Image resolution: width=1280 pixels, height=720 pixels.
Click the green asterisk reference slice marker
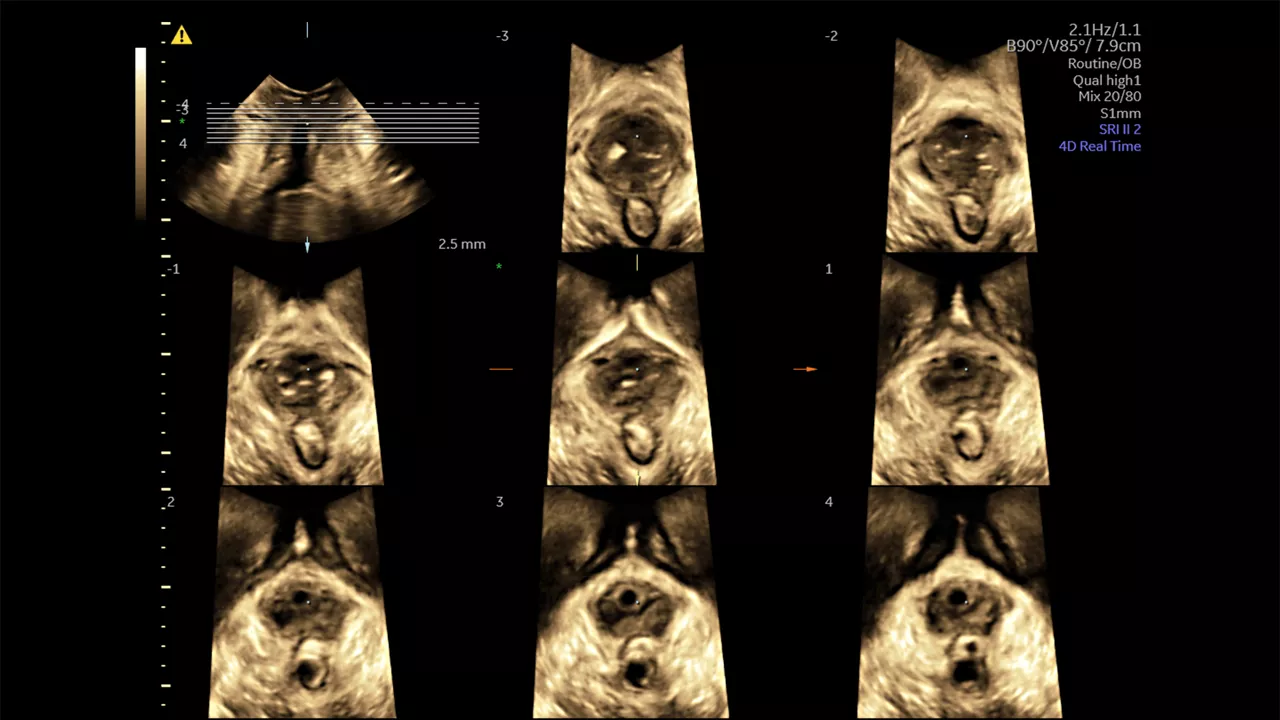(x=499, y=267)
